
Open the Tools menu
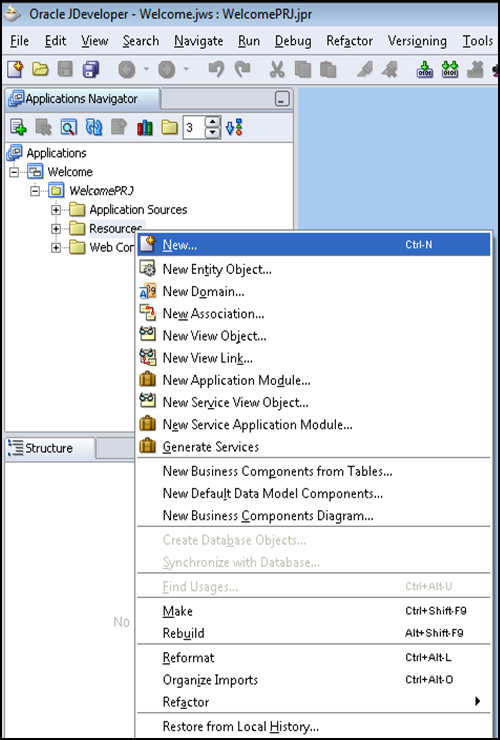tap(477, 41)
